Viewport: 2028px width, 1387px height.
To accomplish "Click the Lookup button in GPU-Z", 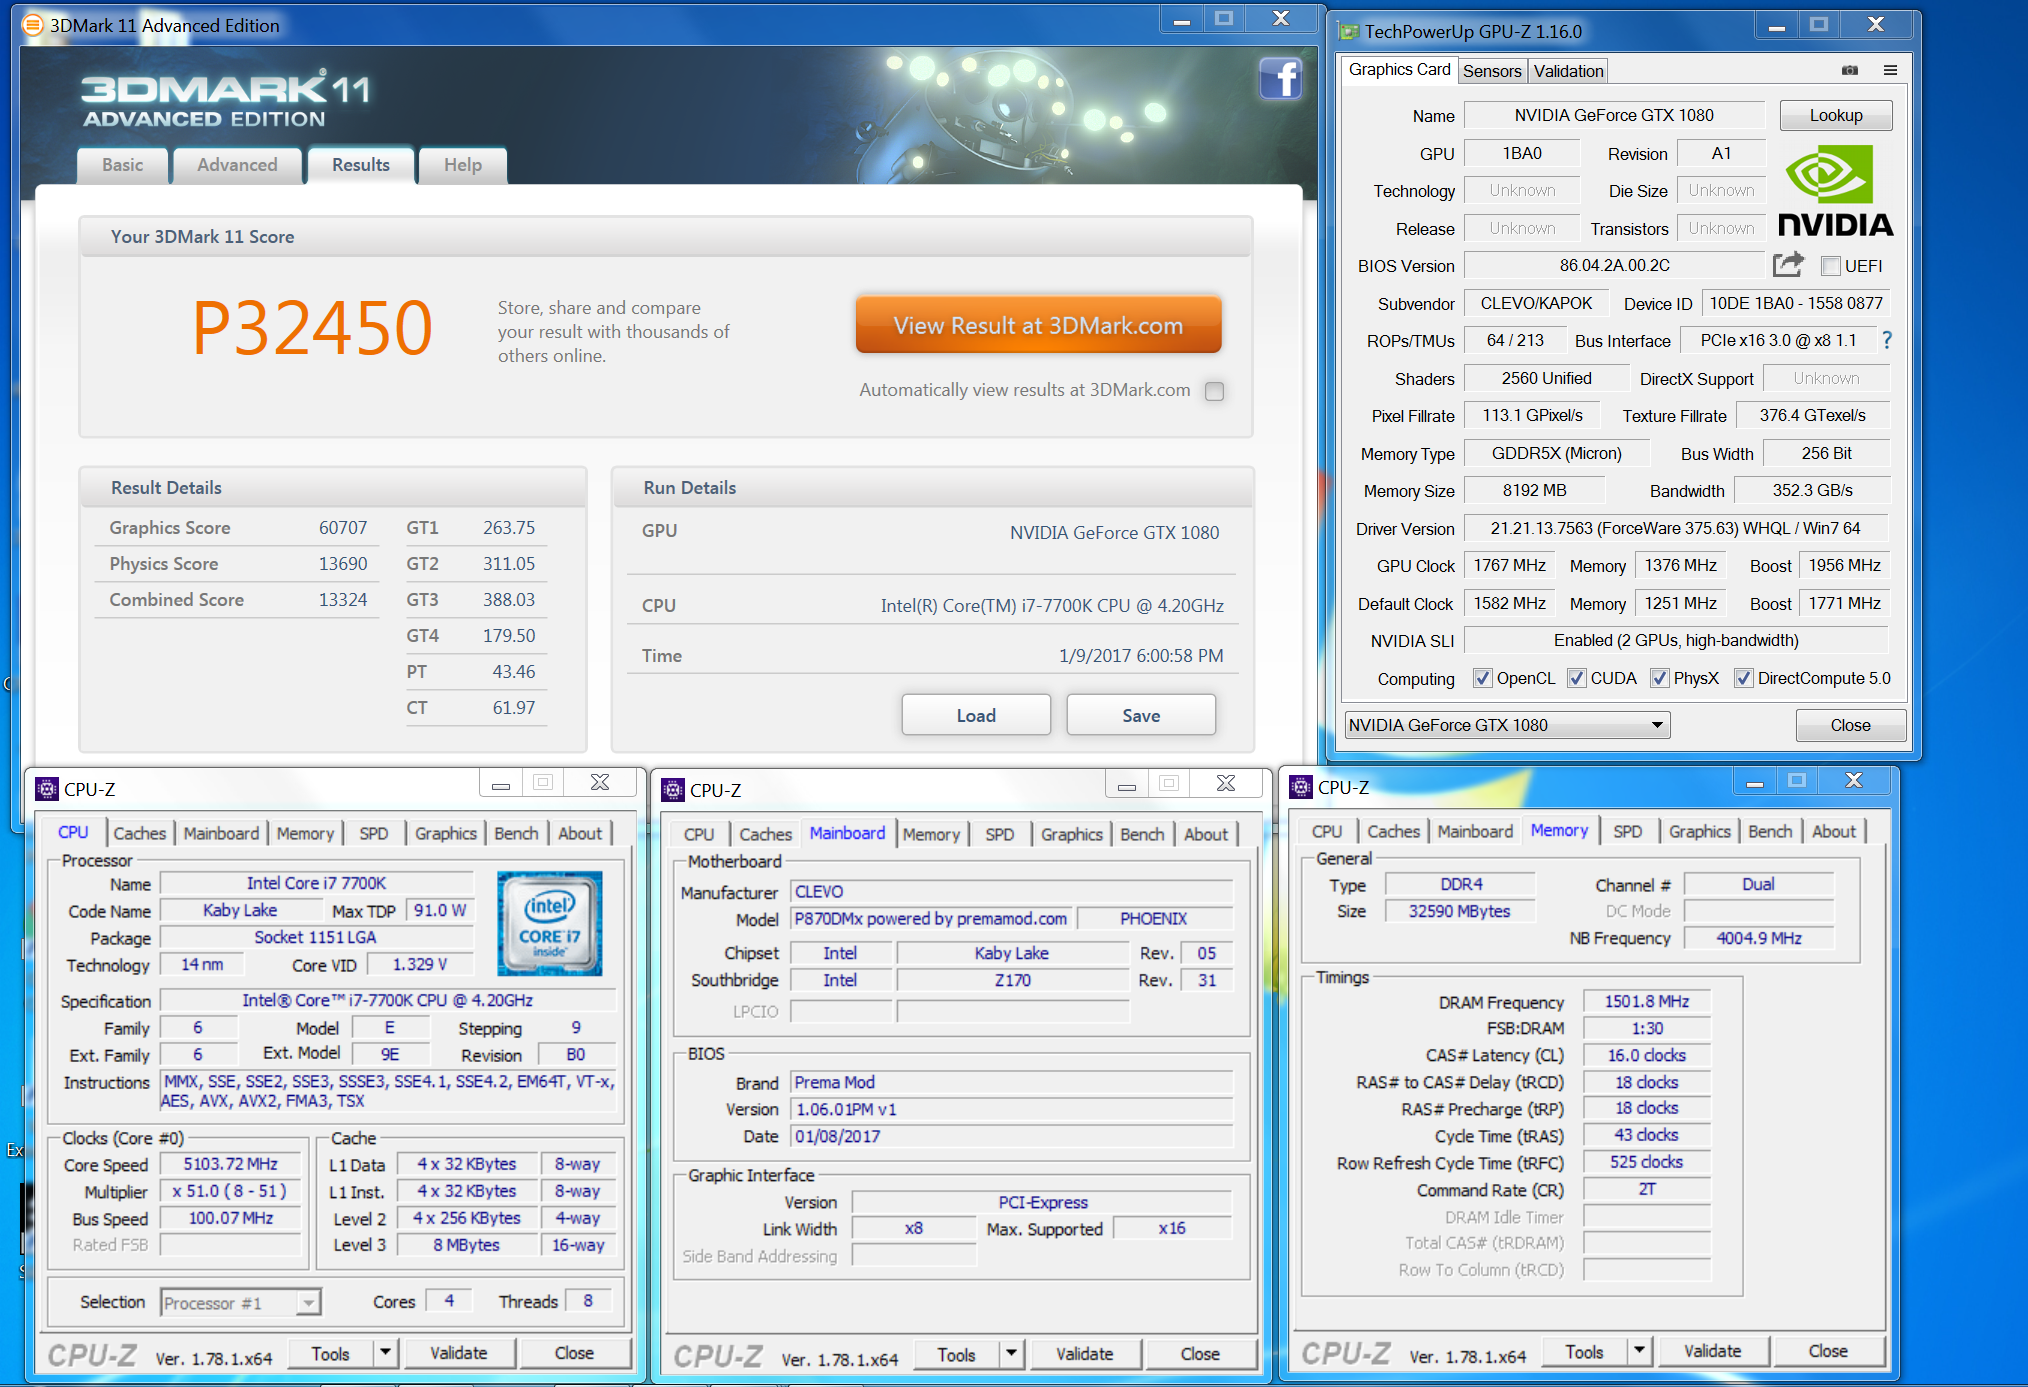I will tap(1836, 116).
